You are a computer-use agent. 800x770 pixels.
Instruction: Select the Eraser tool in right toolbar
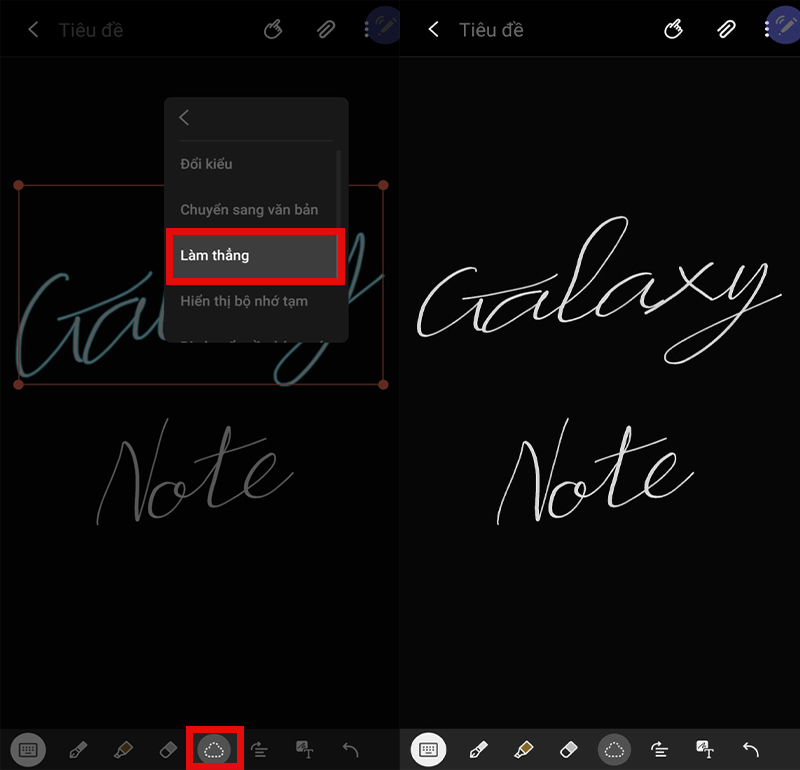click(568, 750)
